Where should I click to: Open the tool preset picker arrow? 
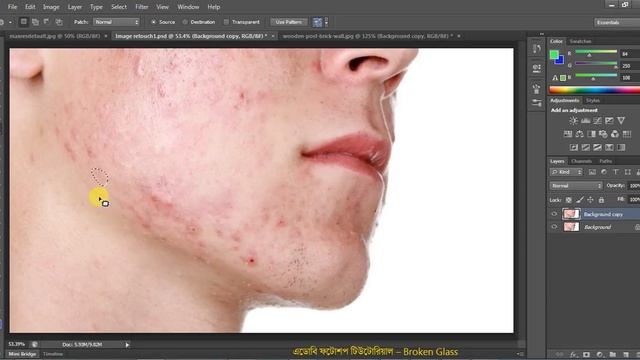pyautogui.click(x=10, y=22)
